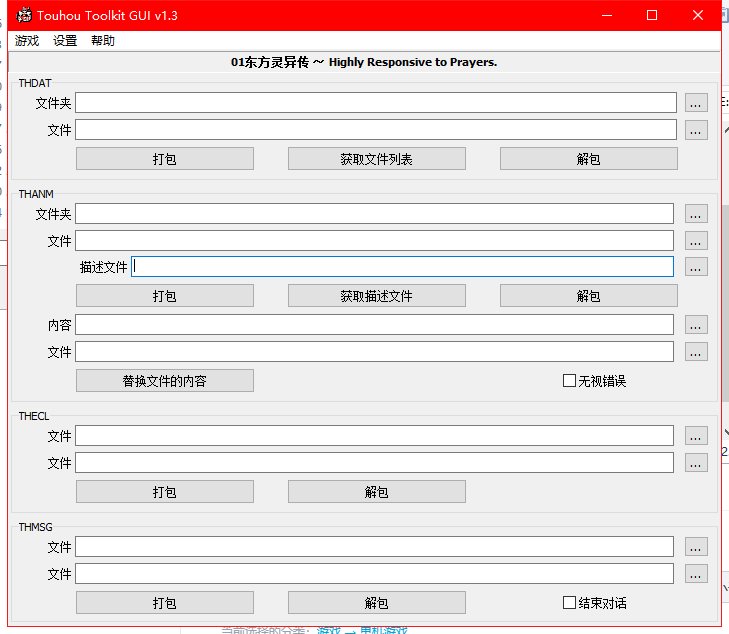Click the THANM 解包 button
This screenshot has width=729, height=634.
point(589,296)
